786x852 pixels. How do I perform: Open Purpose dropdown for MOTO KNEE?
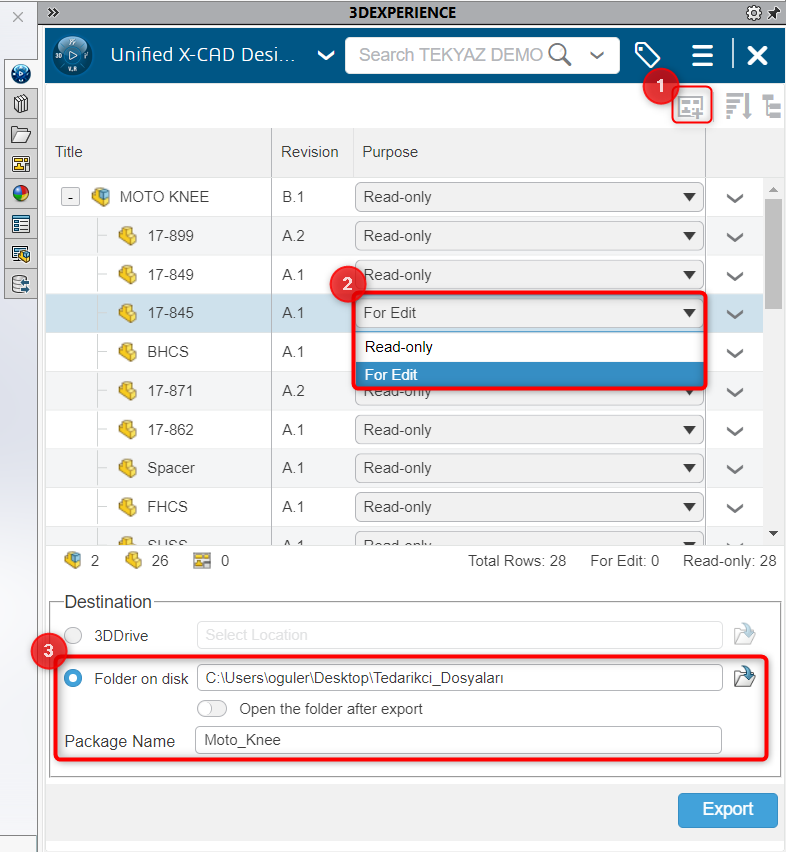[529, 197]
